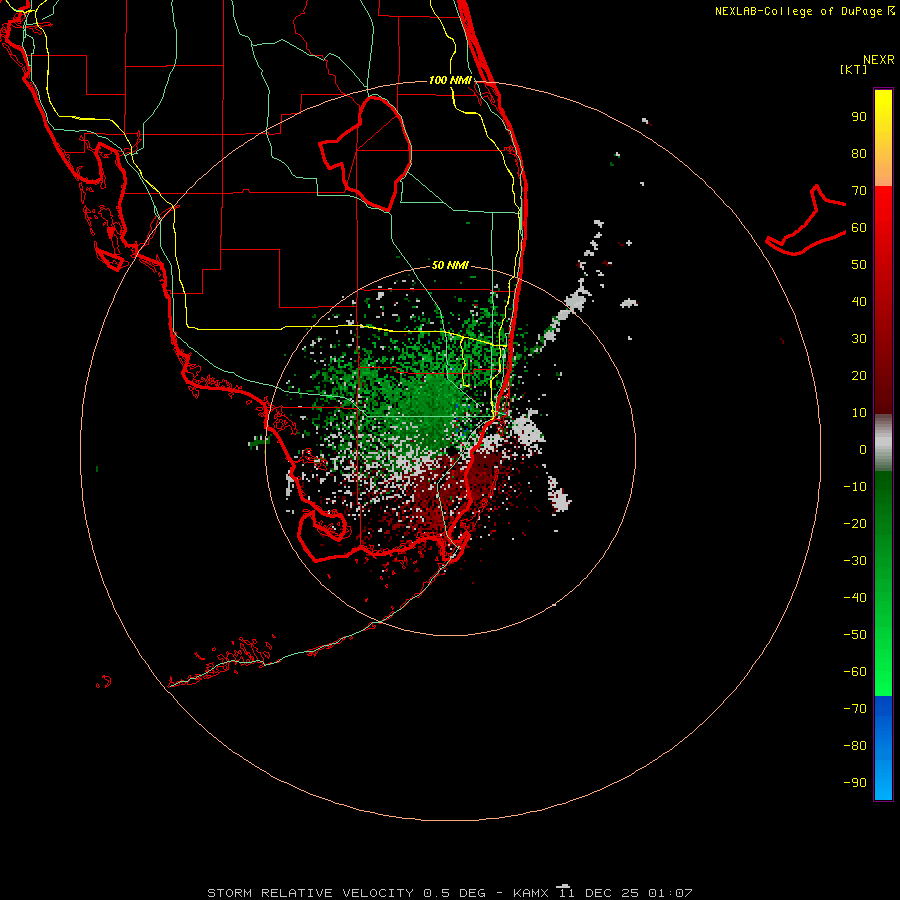This screenshot has width=900, height=900.
Task: Click the 01:07 time in the caption
Action: tap(670, 893)
